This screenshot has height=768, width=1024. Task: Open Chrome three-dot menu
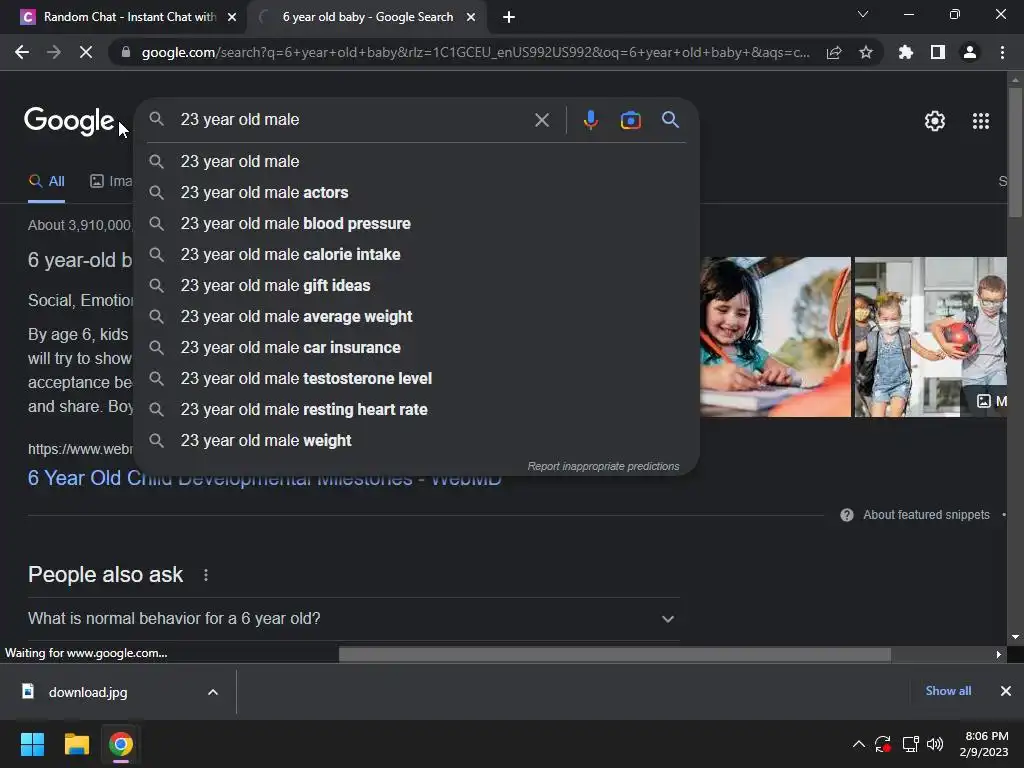1002,52
